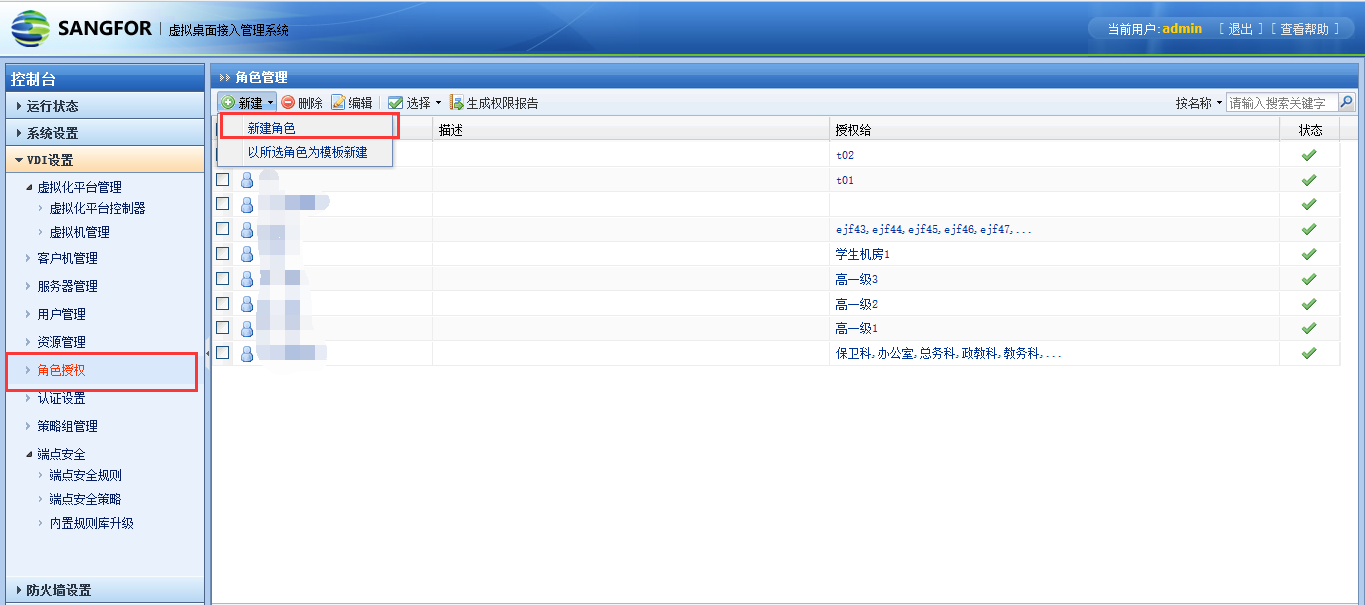Click the green status checkmark for 高一级2

(1308, 304)
